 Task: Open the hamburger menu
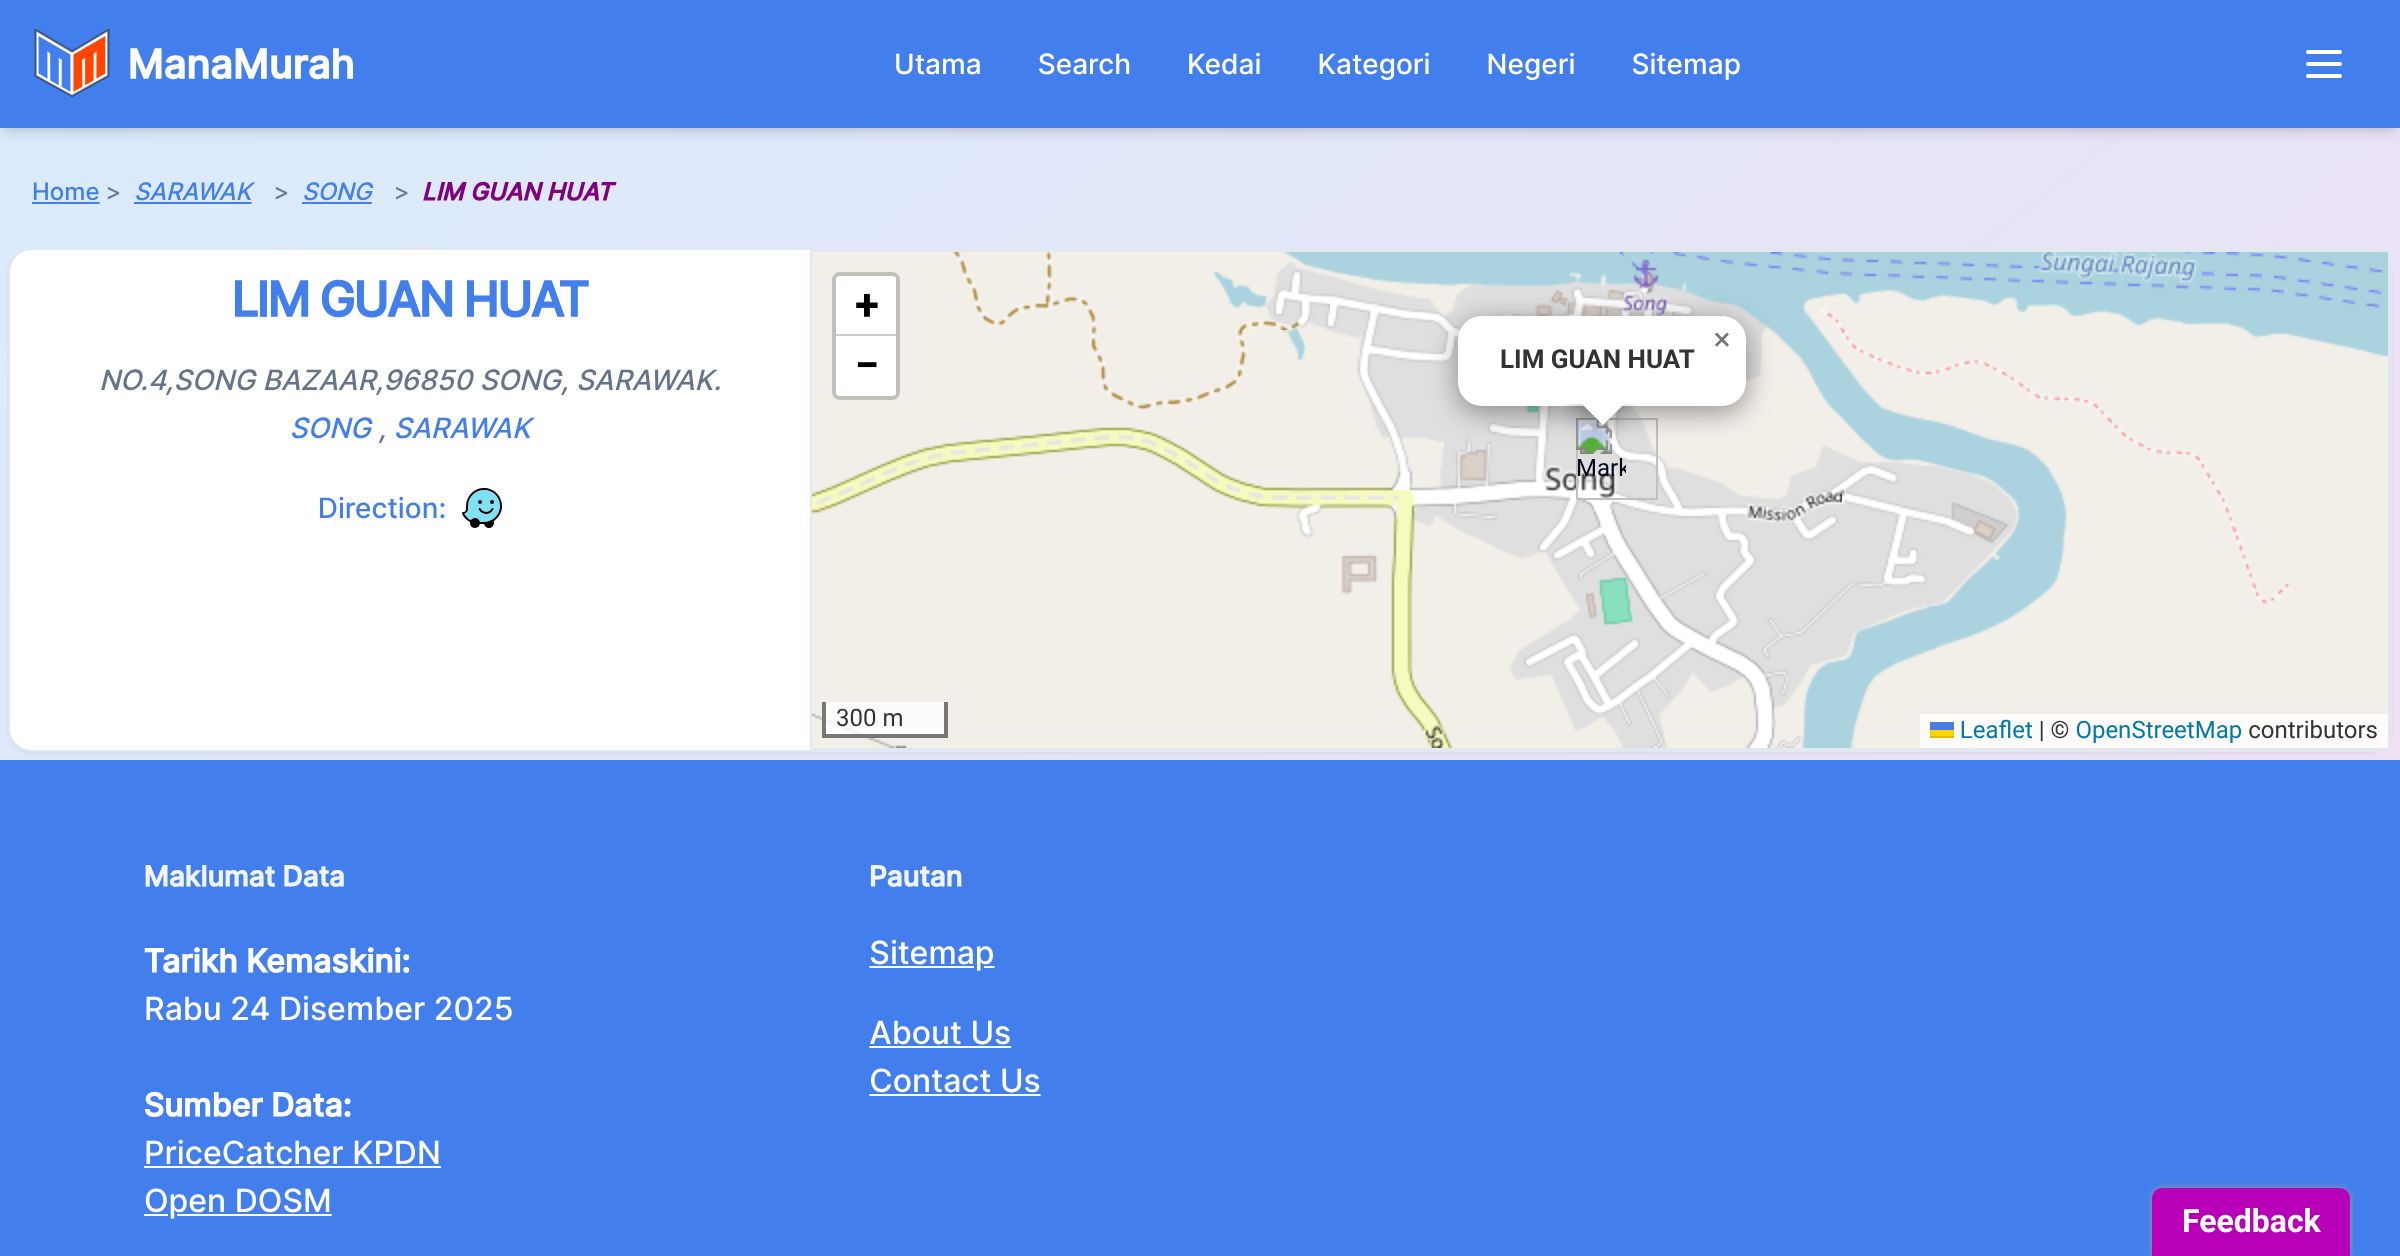pyautogui.click(x=2323, y=64)
